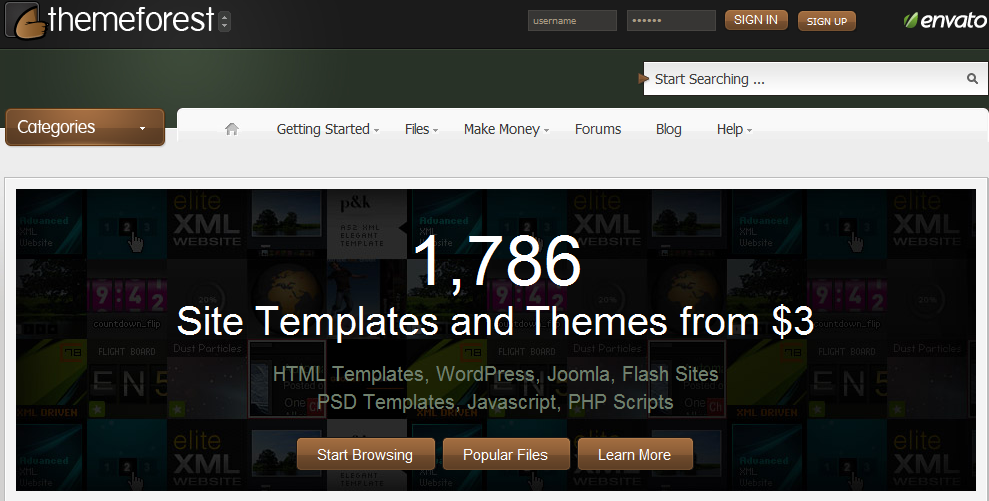Viewport: 989px width, 501px height.
Task: Go to Forums
Action: [598, 129]
